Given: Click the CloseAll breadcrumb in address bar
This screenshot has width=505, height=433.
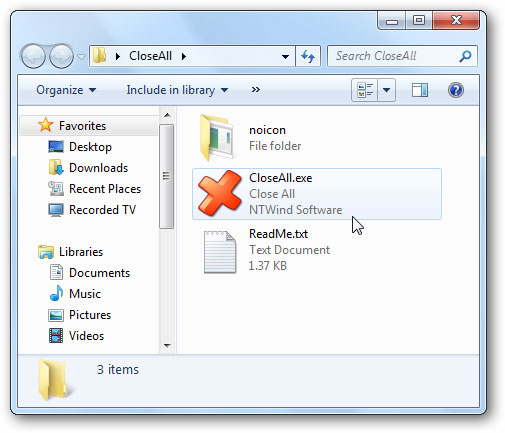Looking at the screenshot, I should tap(150, 56).
